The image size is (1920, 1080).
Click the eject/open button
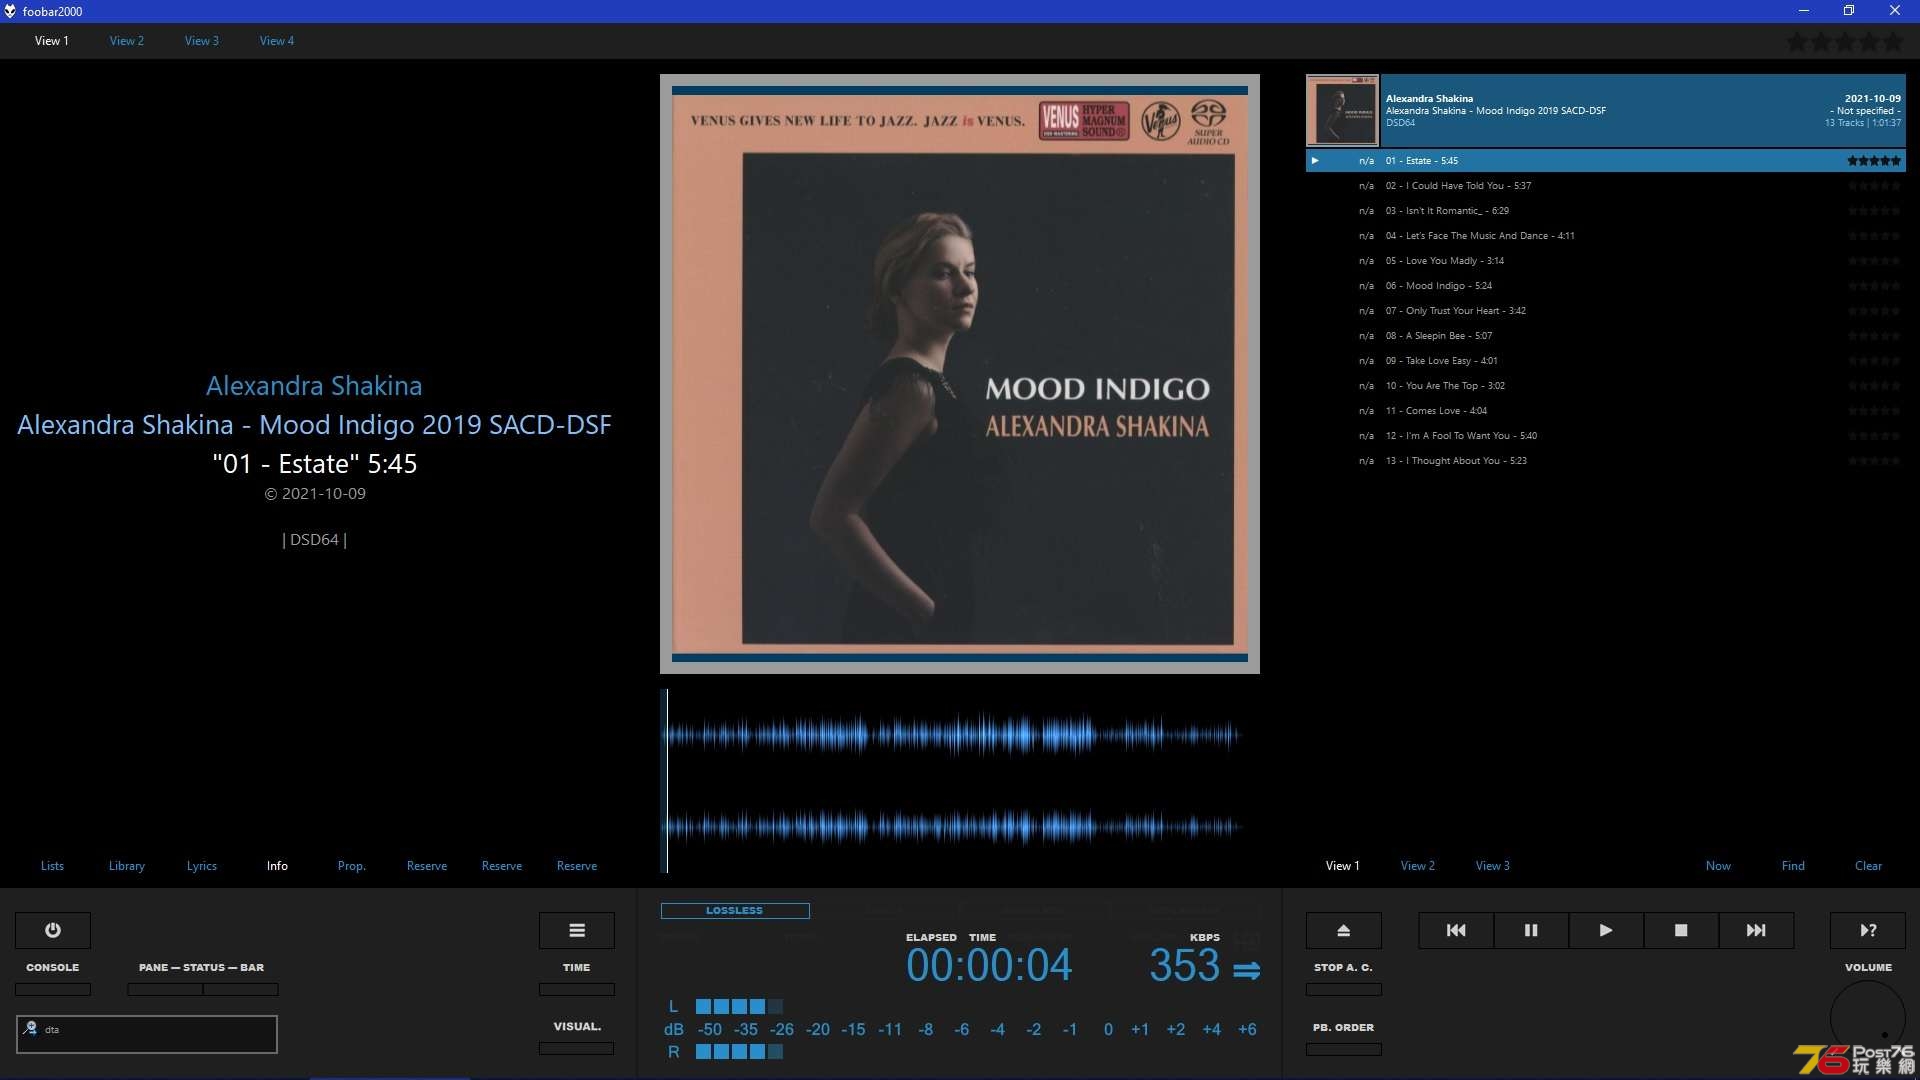click(x=1344, y=930)
